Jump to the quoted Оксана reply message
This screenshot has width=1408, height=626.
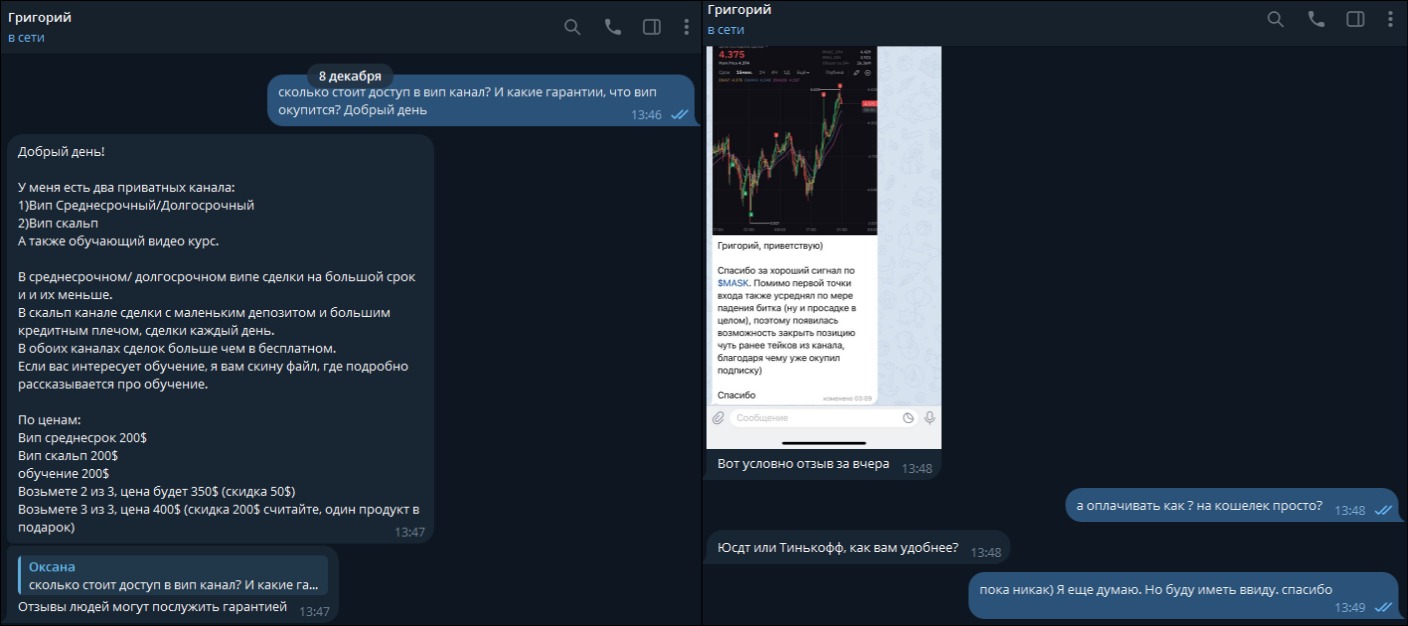click(x=172, y=576)
